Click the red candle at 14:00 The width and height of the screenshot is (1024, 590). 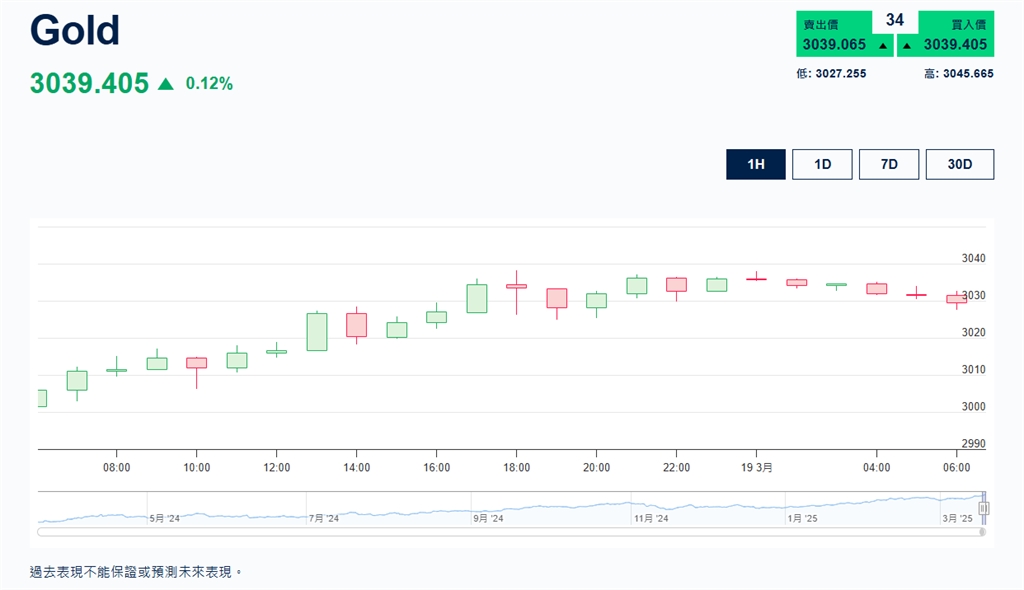coord(357,325)
